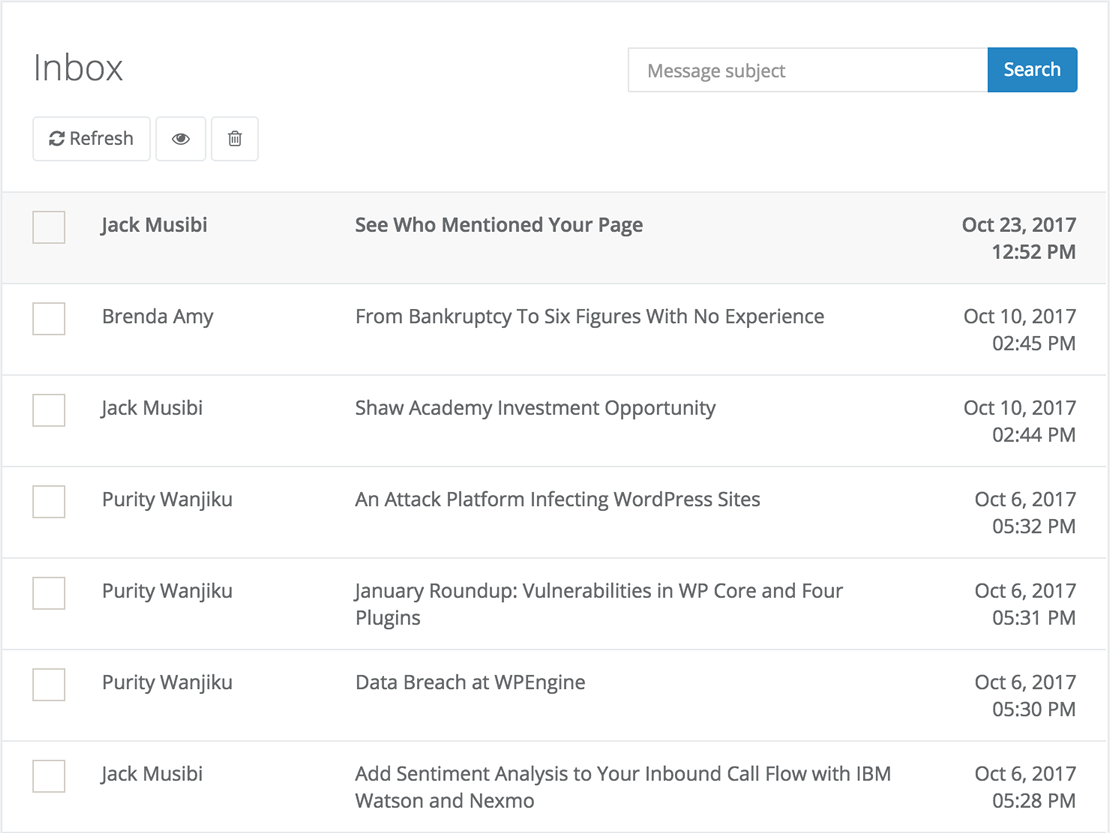
Task: Click date Oct 10, 2017 02:44 PM
Action: pos(1019,421)
